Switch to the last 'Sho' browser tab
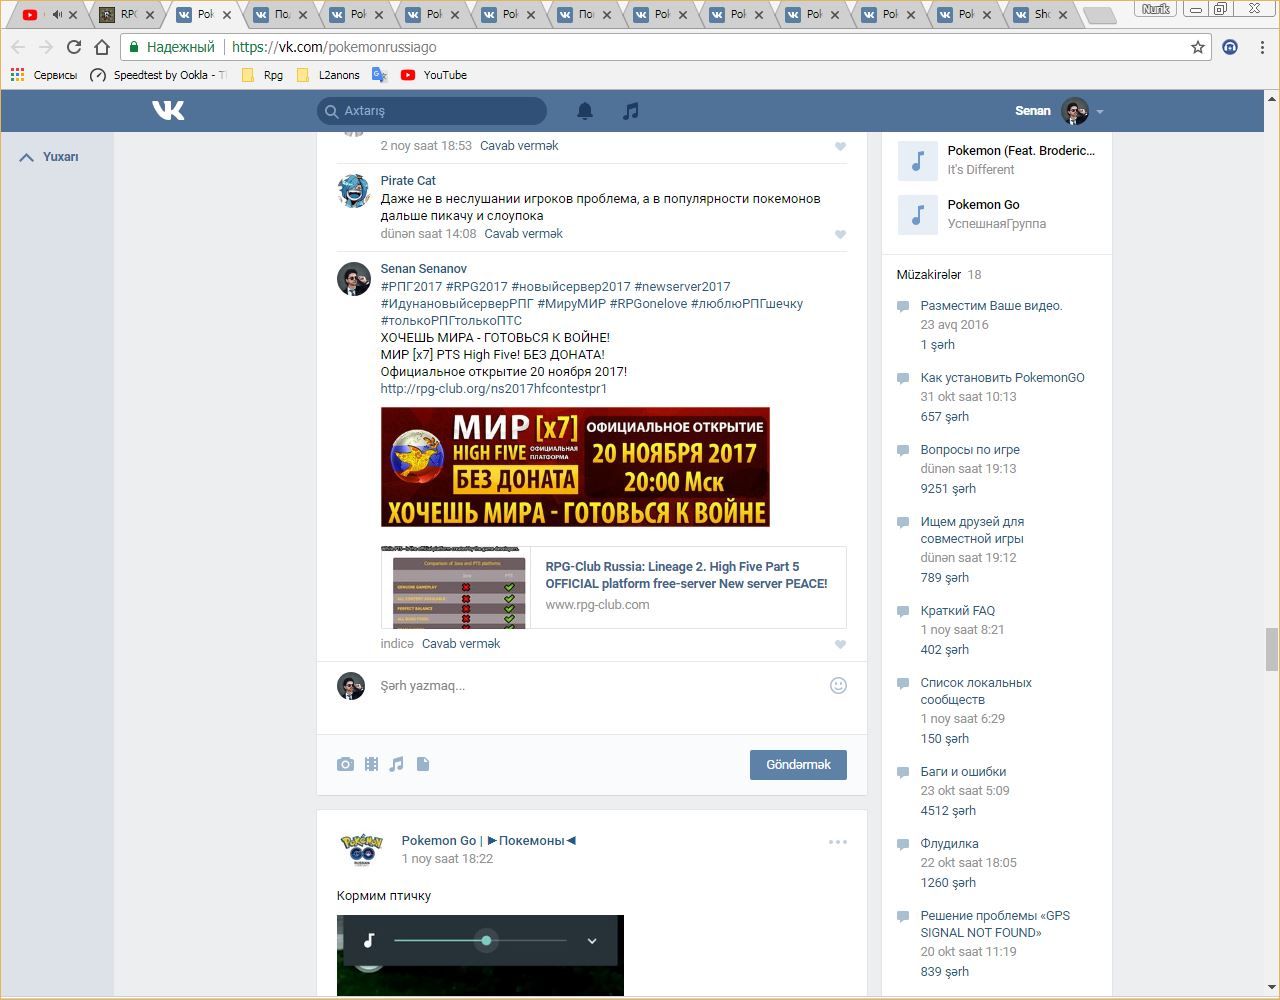 coord(1040,14)
